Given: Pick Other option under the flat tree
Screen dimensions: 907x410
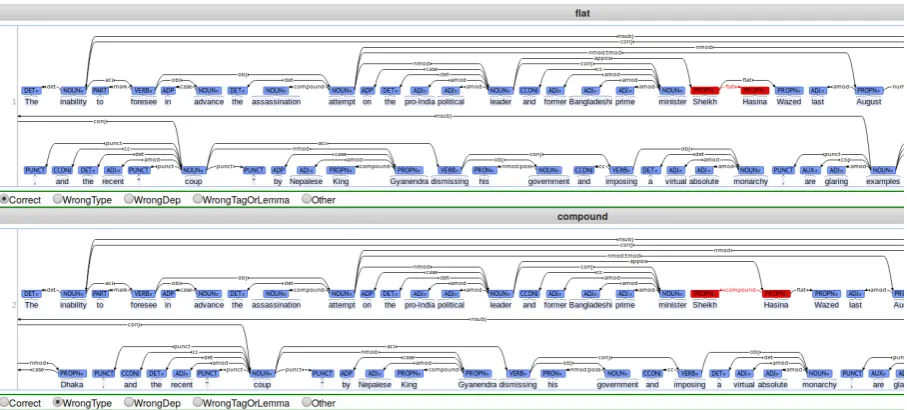Looking at the screenshot, I should [307, 200].
